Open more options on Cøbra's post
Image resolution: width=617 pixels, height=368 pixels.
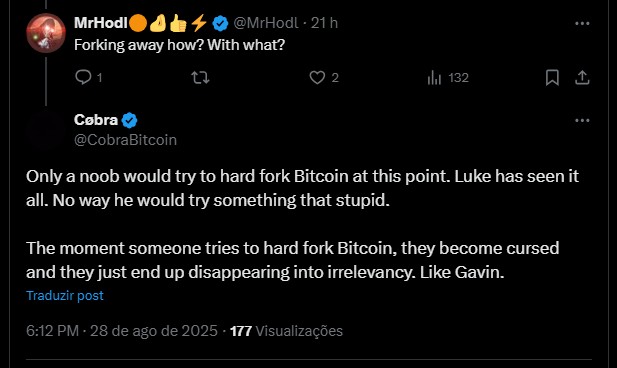coord(582,120)
